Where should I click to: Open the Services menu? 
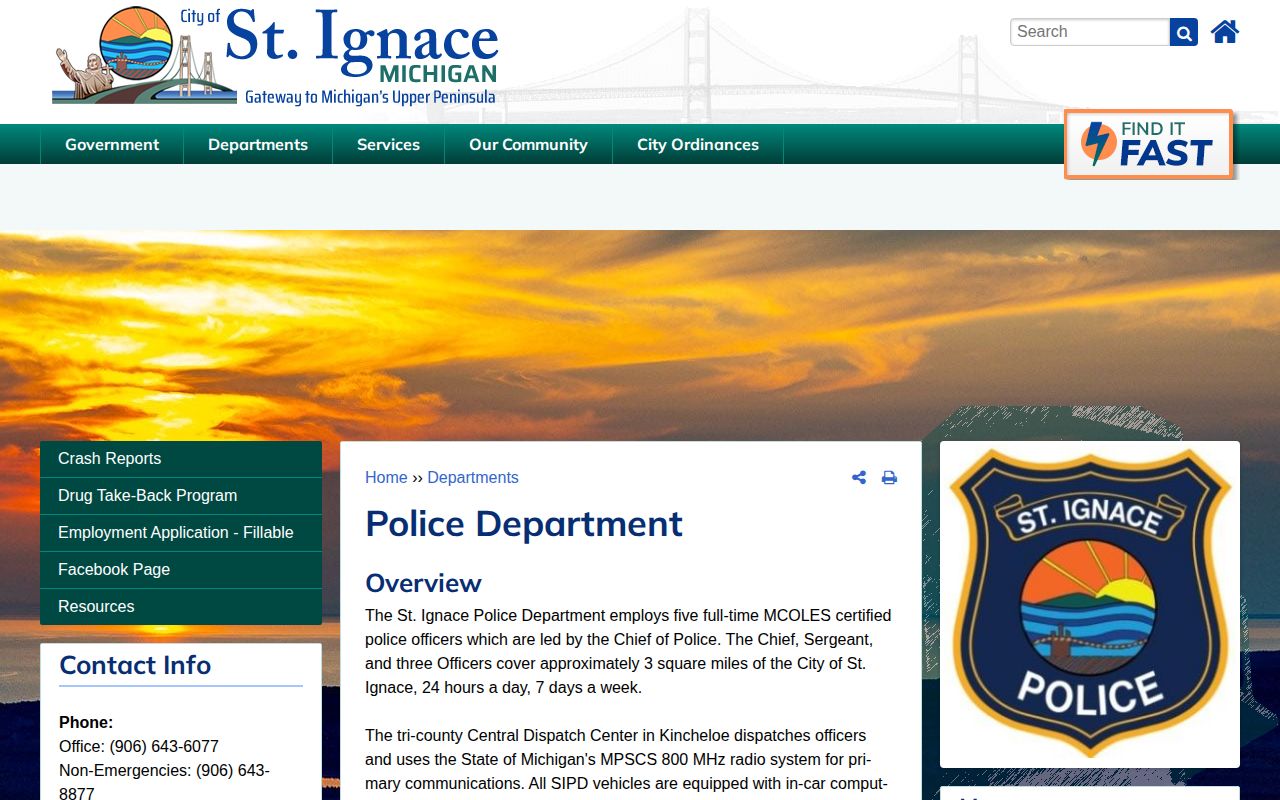[388, 144]
